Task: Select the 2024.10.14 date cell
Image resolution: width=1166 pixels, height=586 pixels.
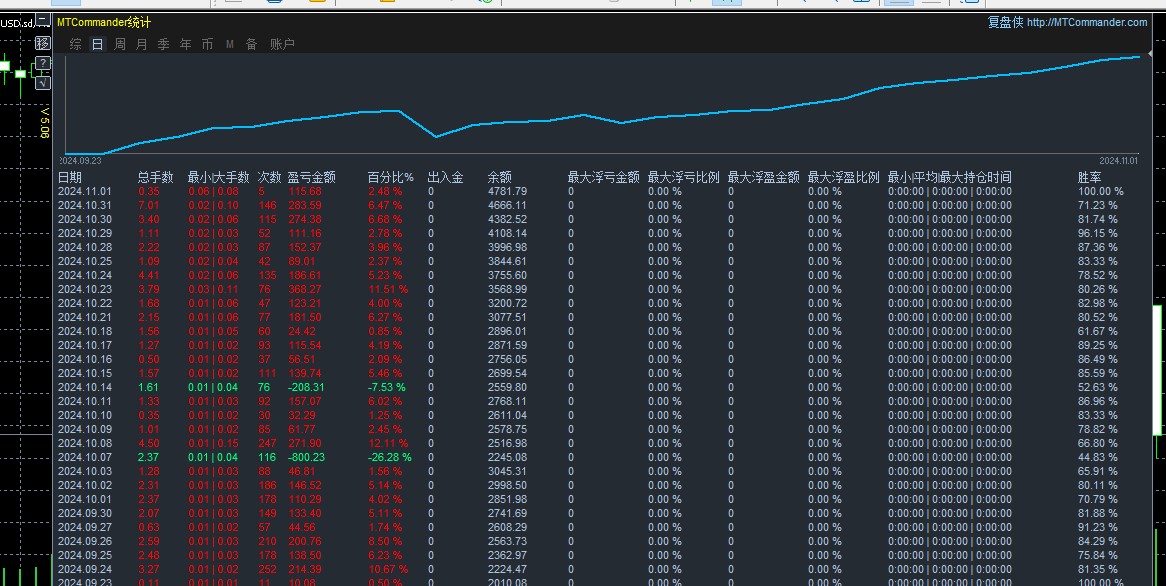Action: [85, 387]
